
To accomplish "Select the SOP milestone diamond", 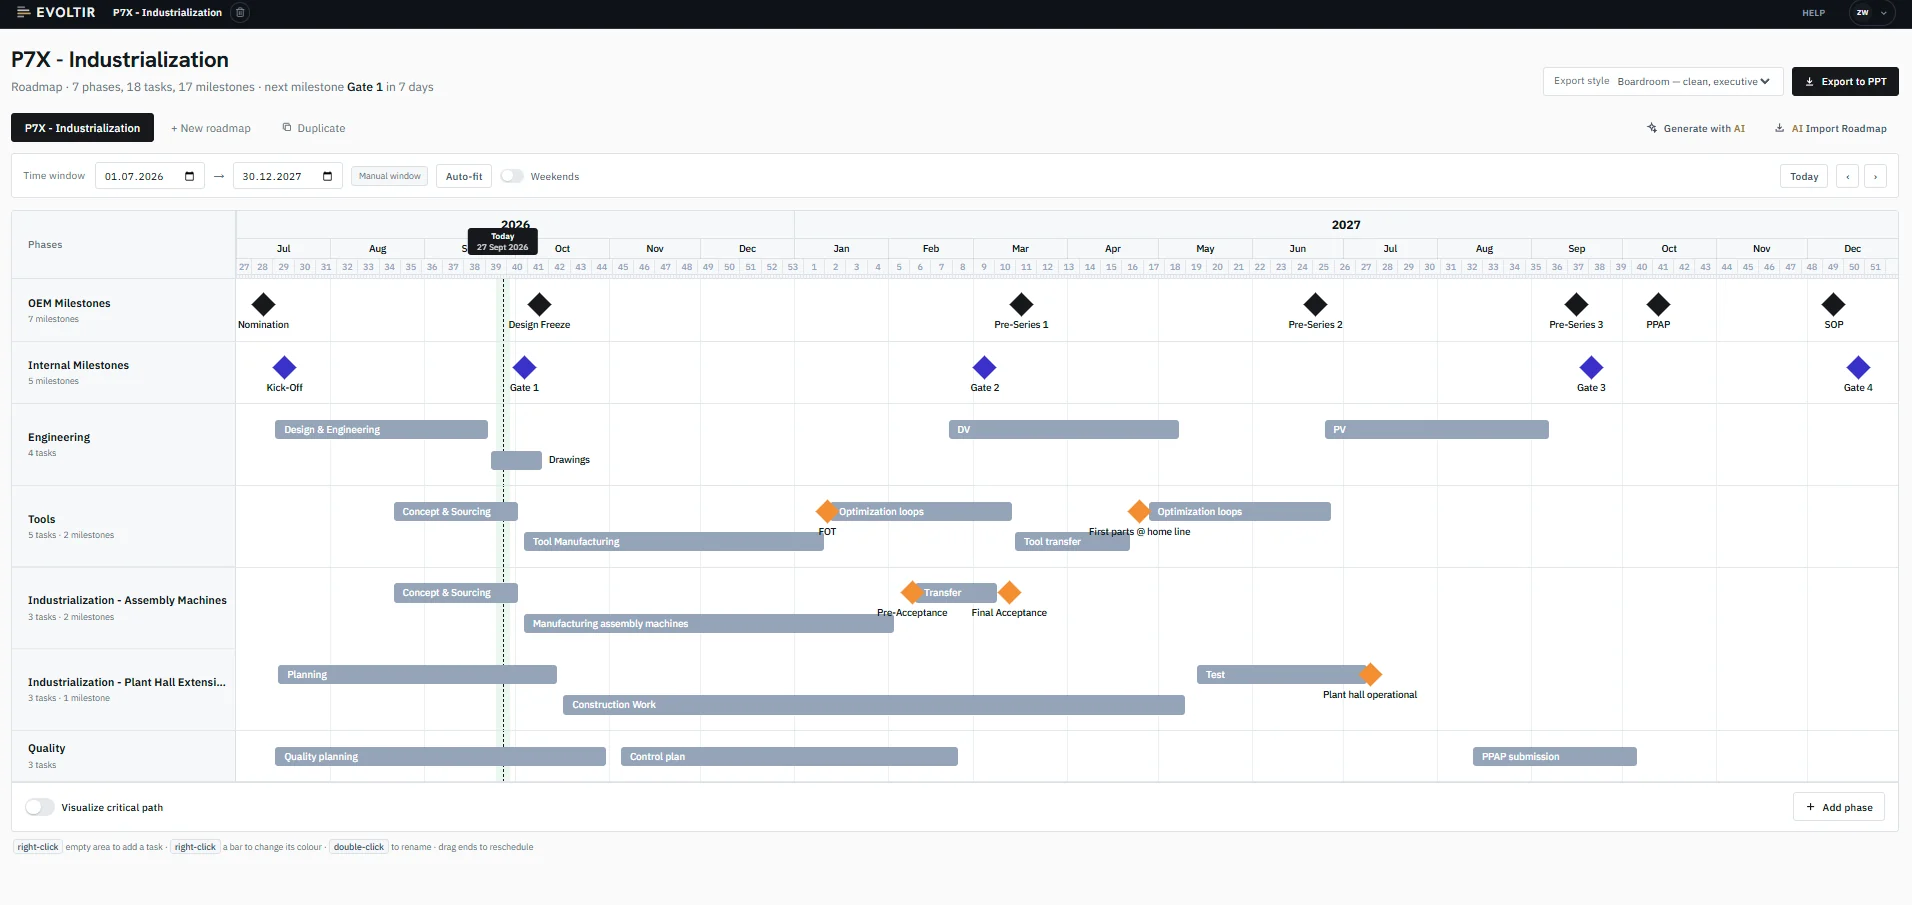I will [1833, 304].
